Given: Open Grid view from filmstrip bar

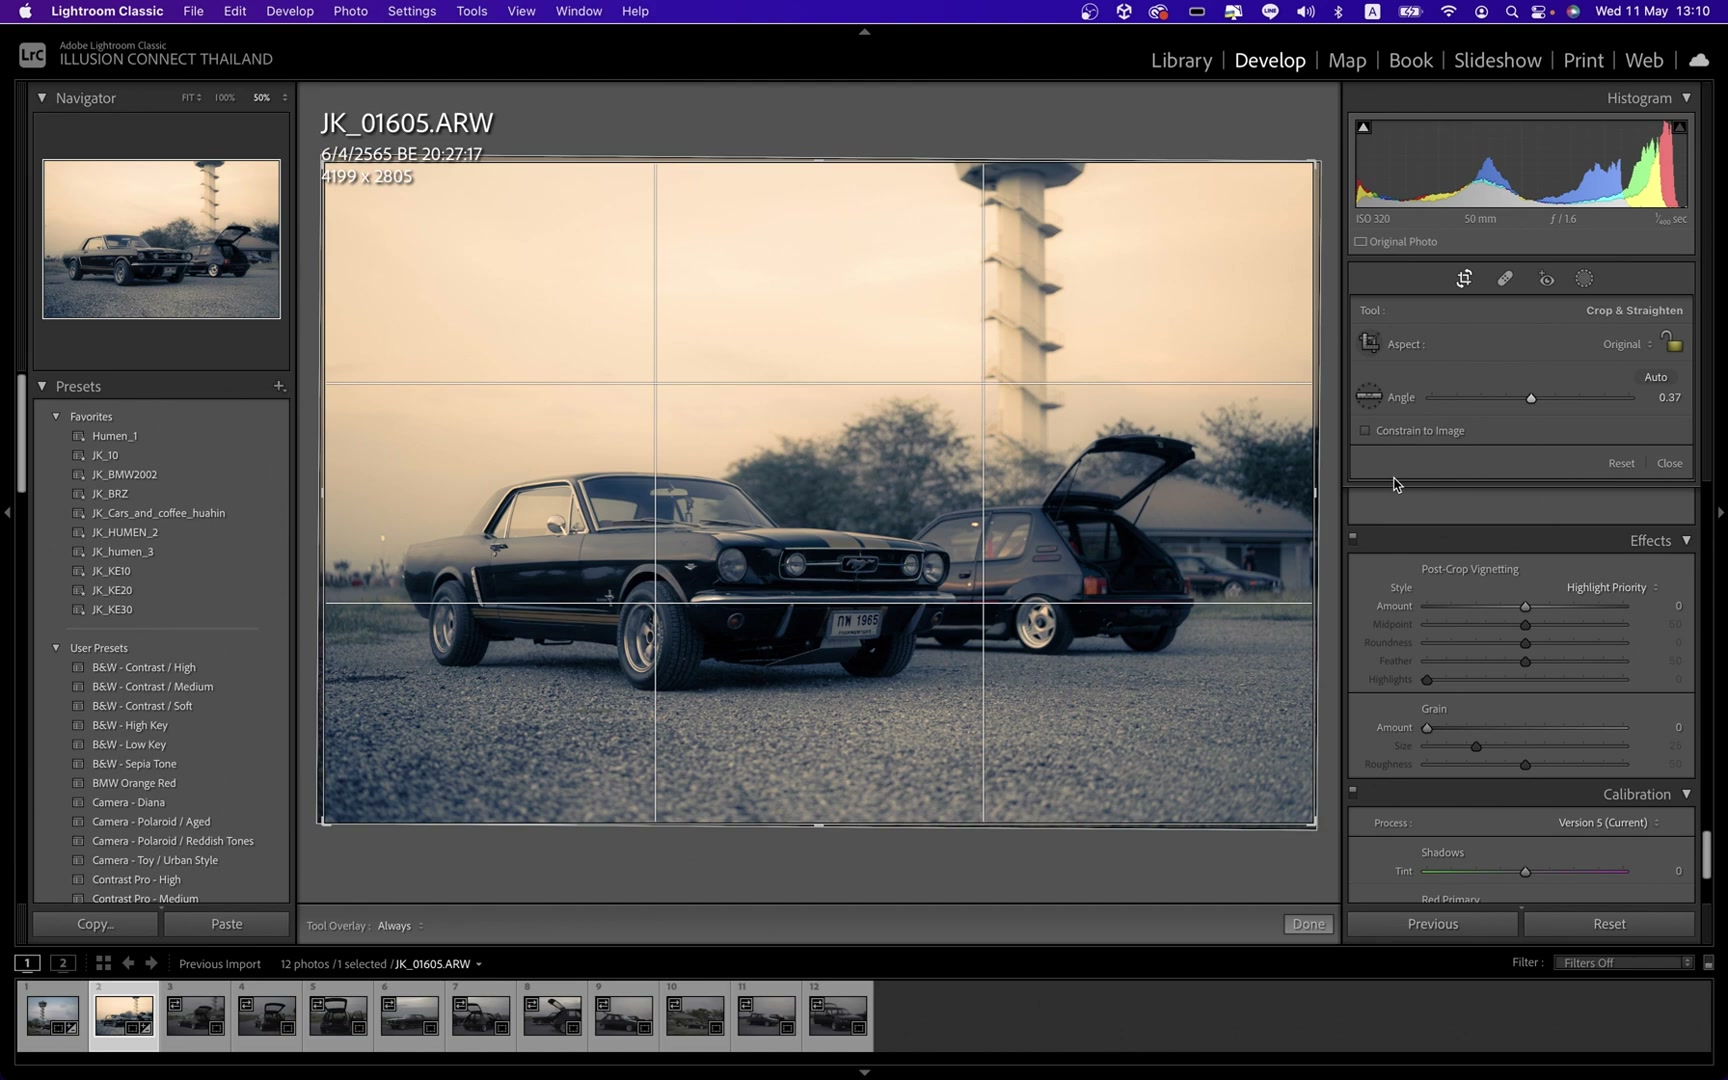Looking at the screenshot, I should [103, 963].
